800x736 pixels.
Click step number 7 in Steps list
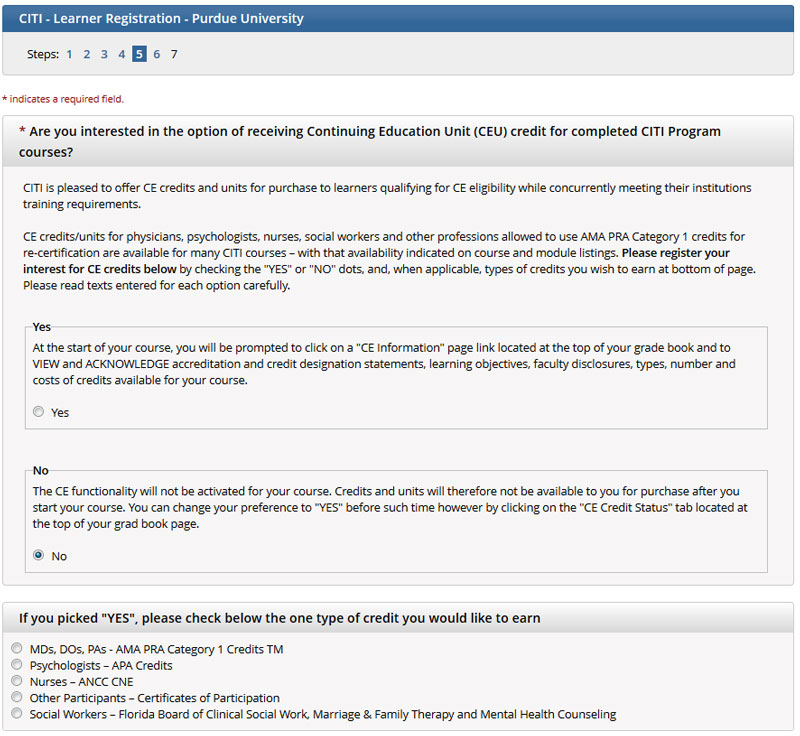tap(174, 54)
